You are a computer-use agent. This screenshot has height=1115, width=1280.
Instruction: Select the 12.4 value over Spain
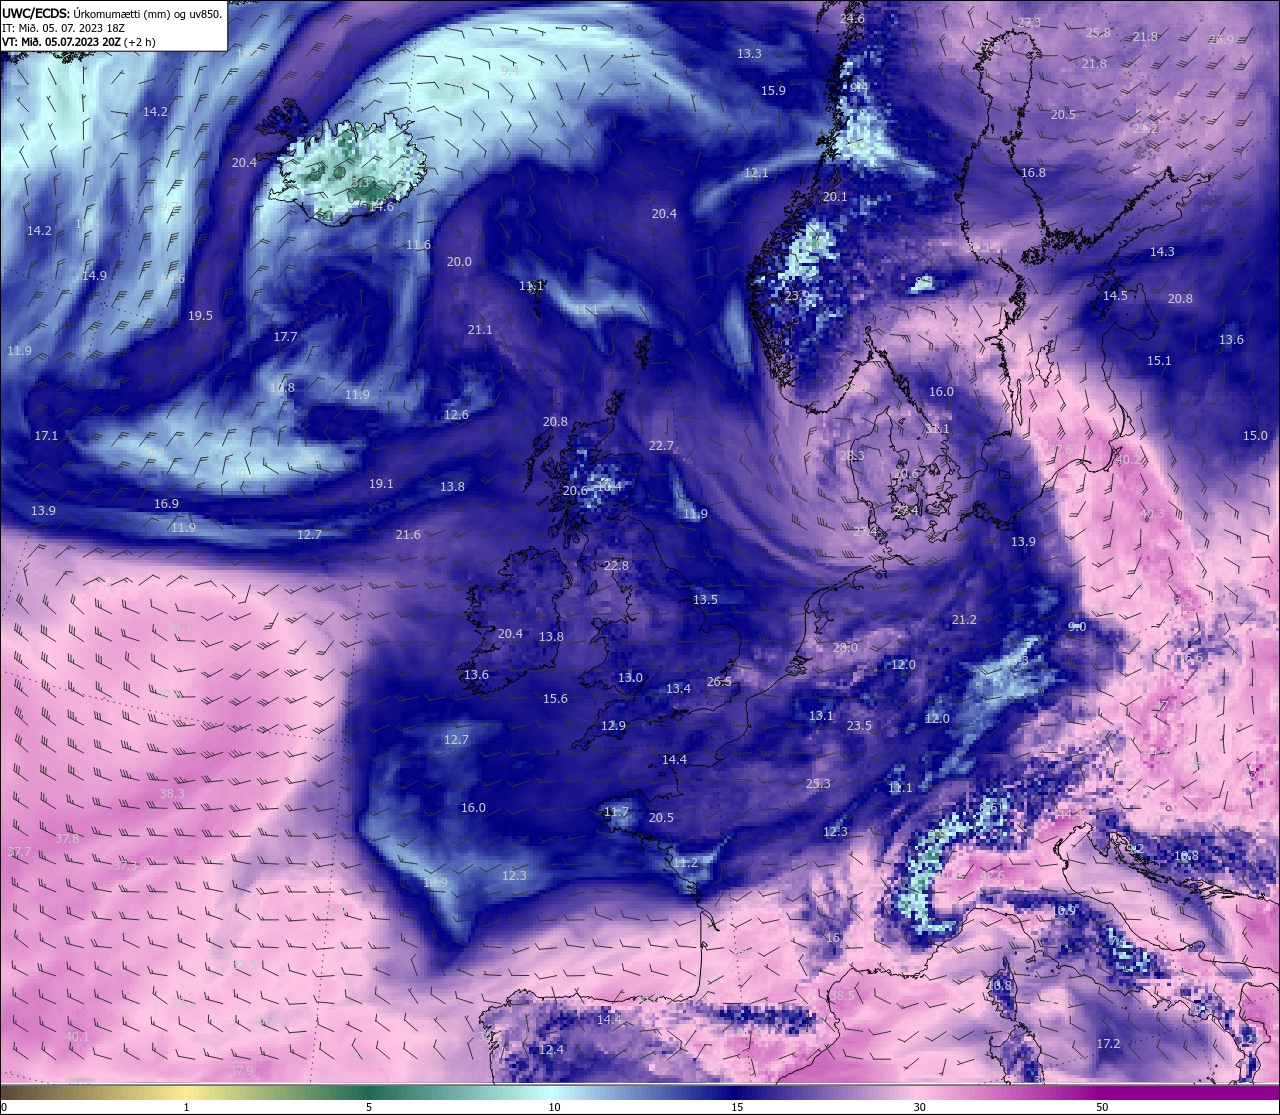(551, 1049)
